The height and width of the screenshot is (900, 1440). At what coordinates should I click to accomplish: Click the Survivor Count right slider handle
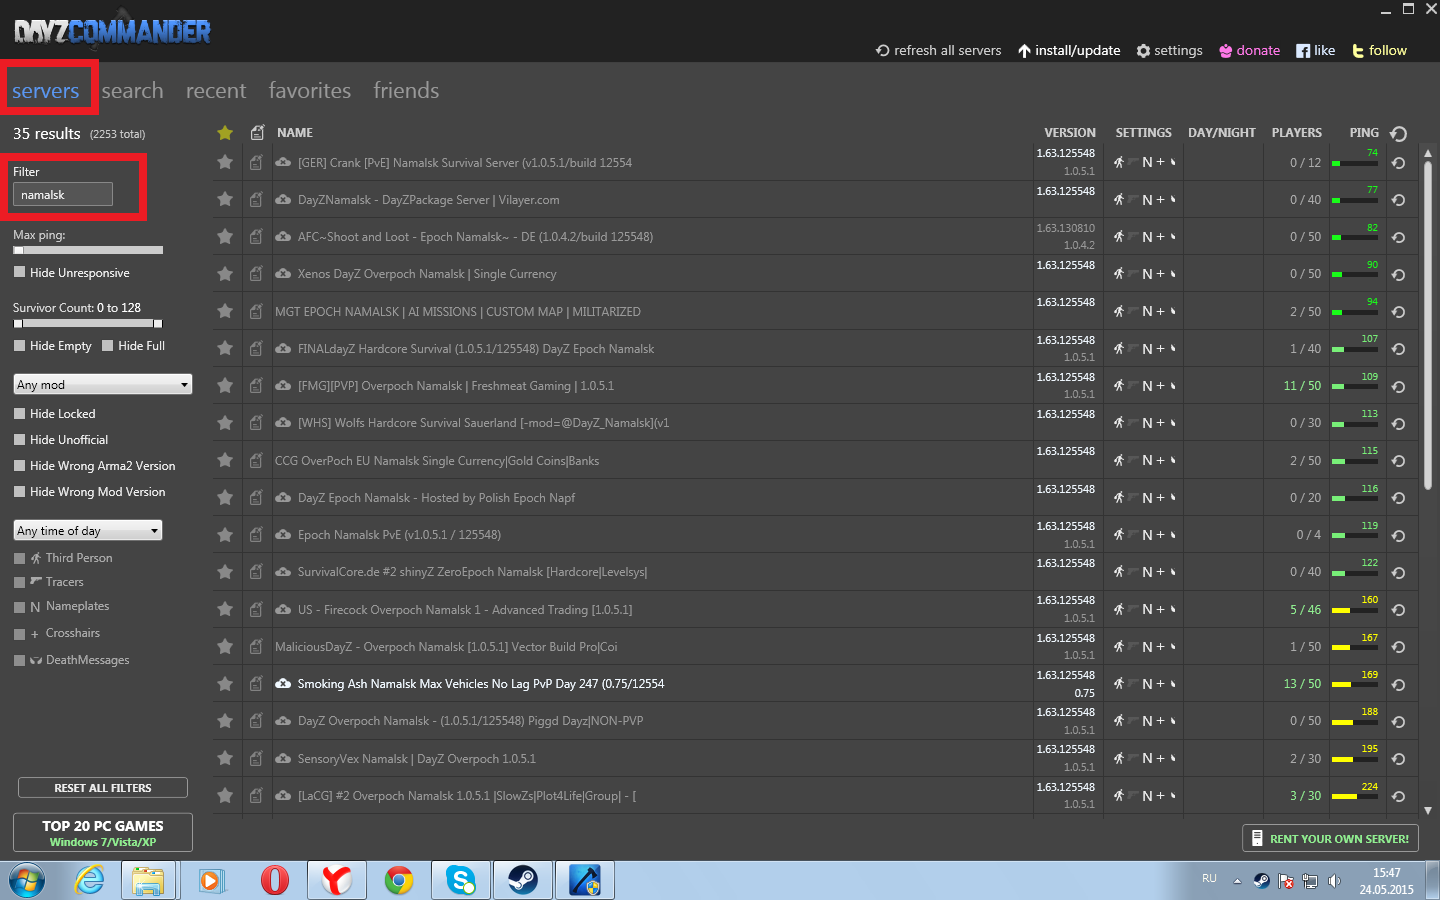tap(158, 323)
